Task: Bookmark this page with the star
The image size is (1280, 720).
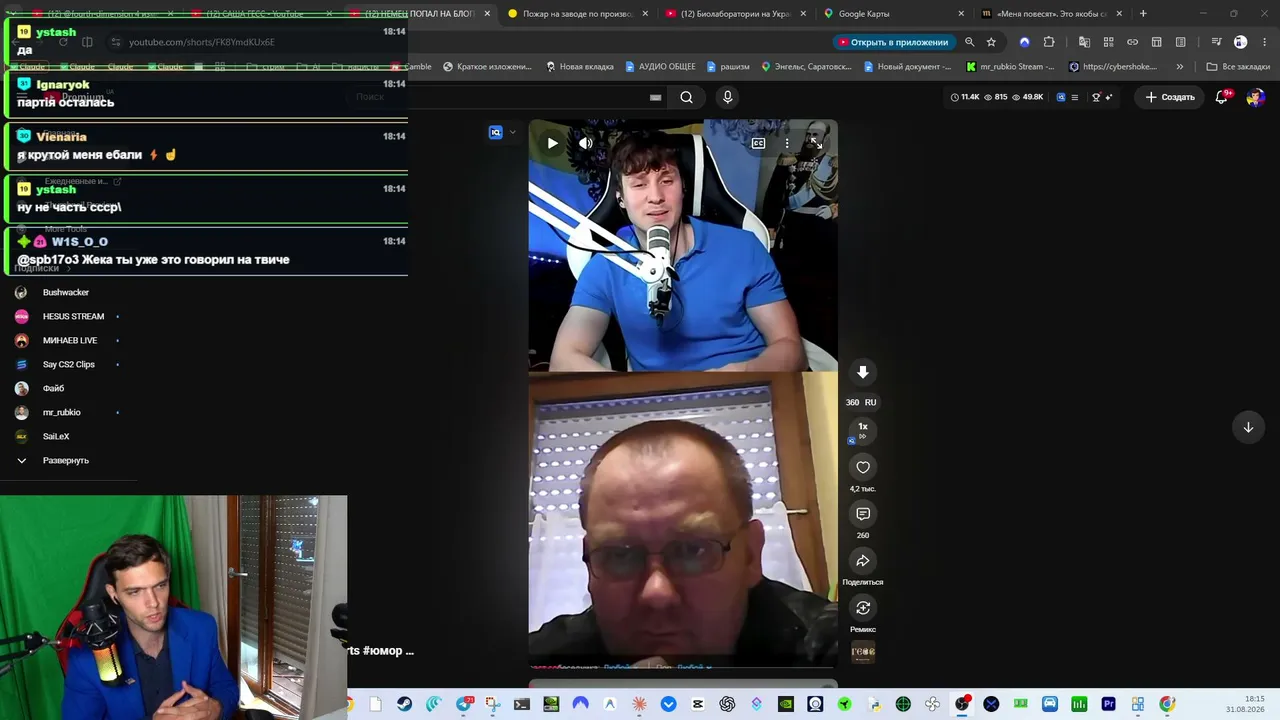Action: (x=991, y=42)
